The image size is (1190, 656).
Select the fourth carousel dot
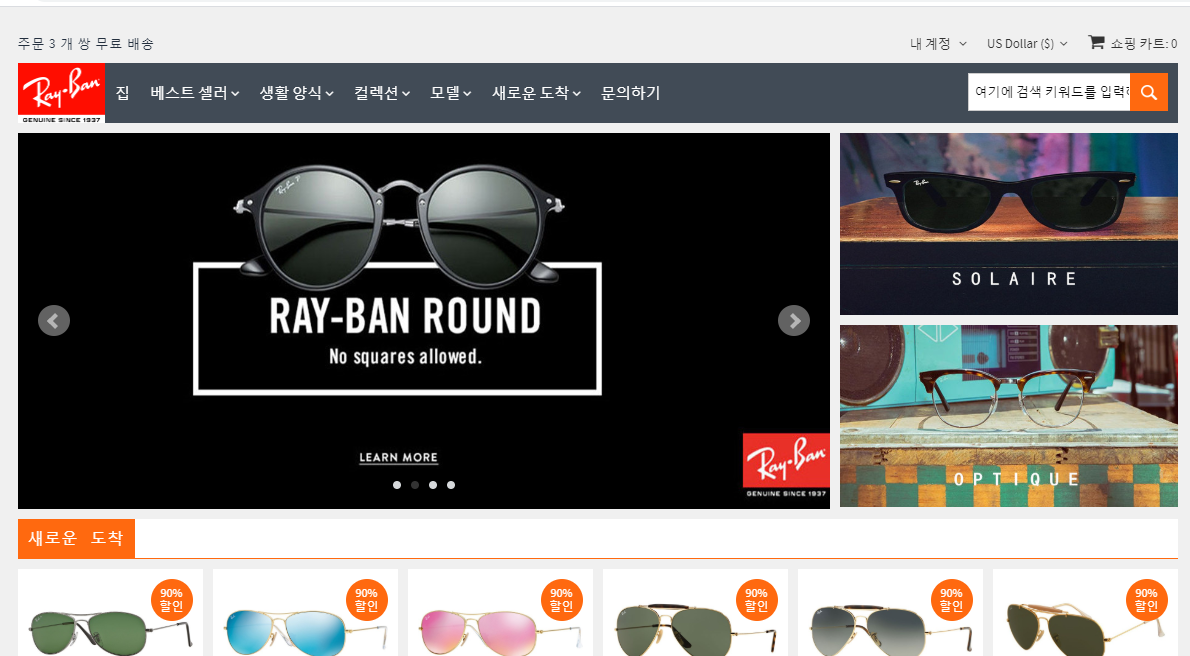[x=451, y=485]
